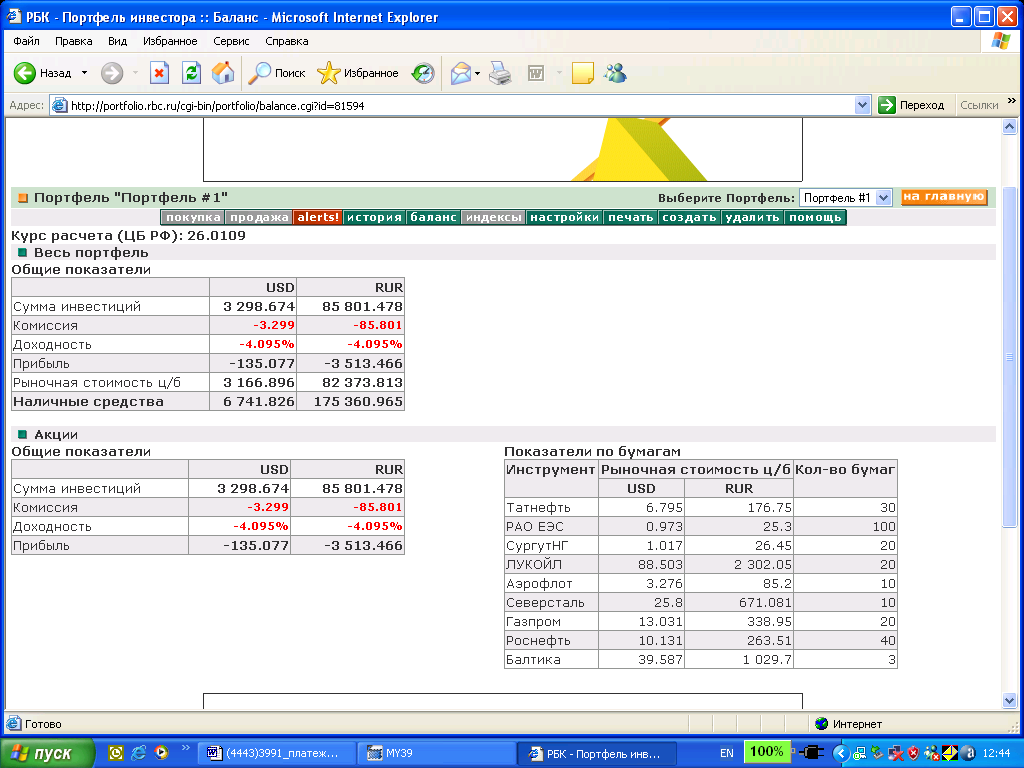
Task: Open the Портфель #1 selection dropdown
Action: [884, 198]
